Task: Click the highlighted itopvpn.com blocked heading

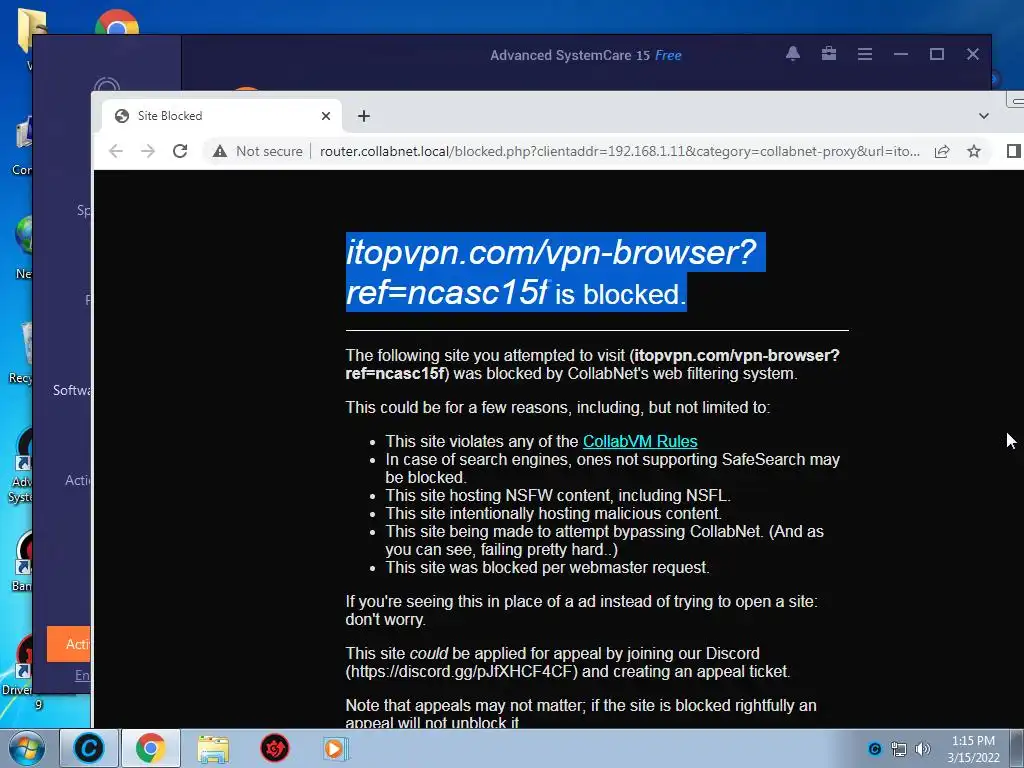Action: [x=555, y=272]
